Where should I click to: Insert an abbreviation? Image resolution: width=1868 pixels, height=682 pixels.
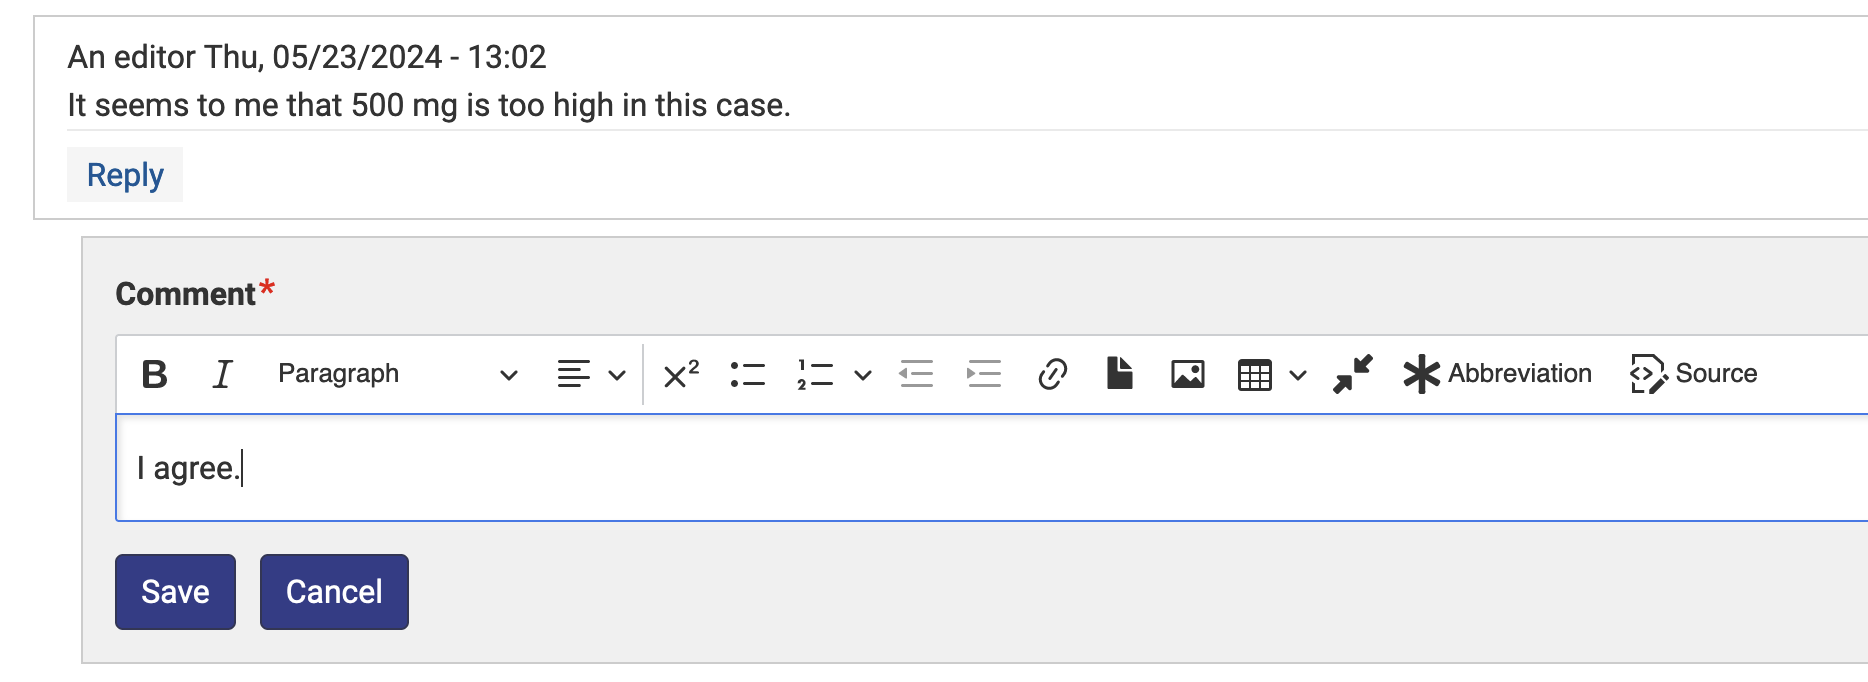[1497, 374]
